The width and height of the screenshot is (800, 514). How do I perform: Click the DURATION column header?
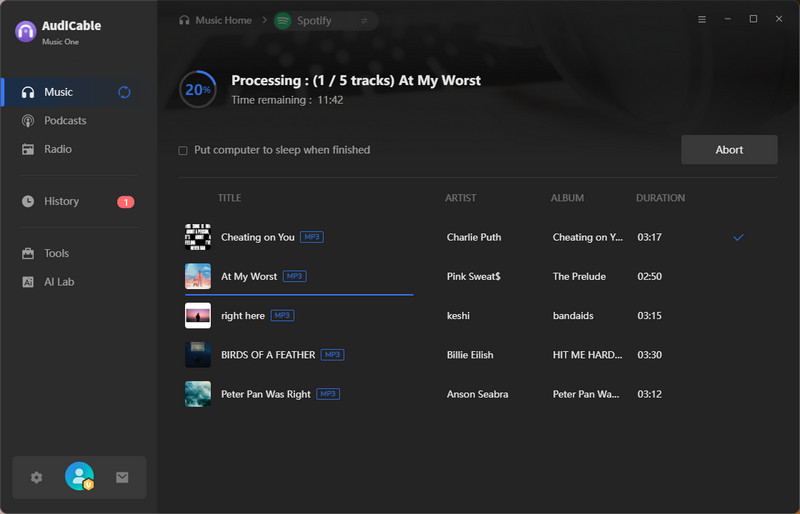[660, 198]
